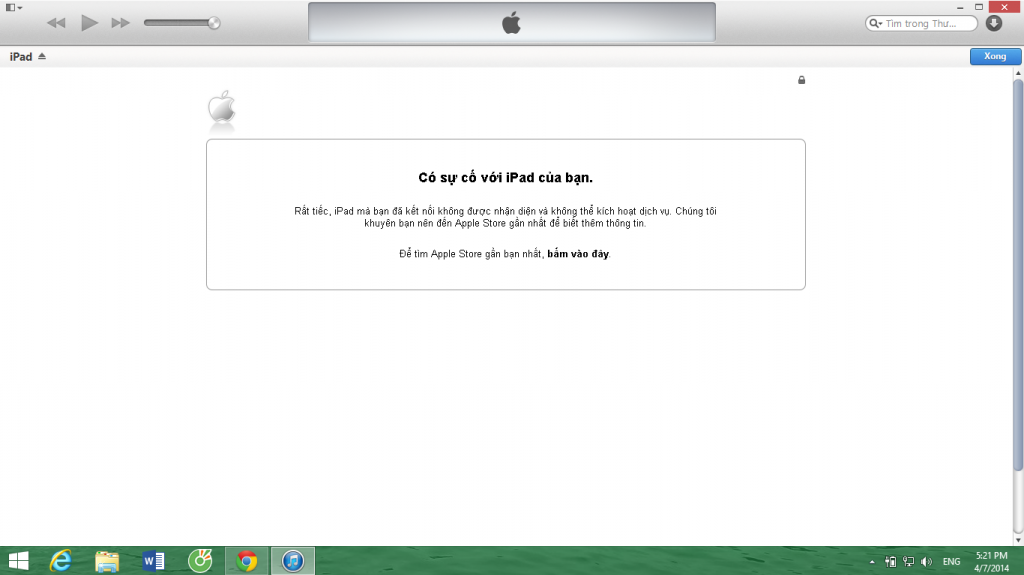Close the iTunes window
Screen dimensions: 1024x575
tap(1004, 7)
